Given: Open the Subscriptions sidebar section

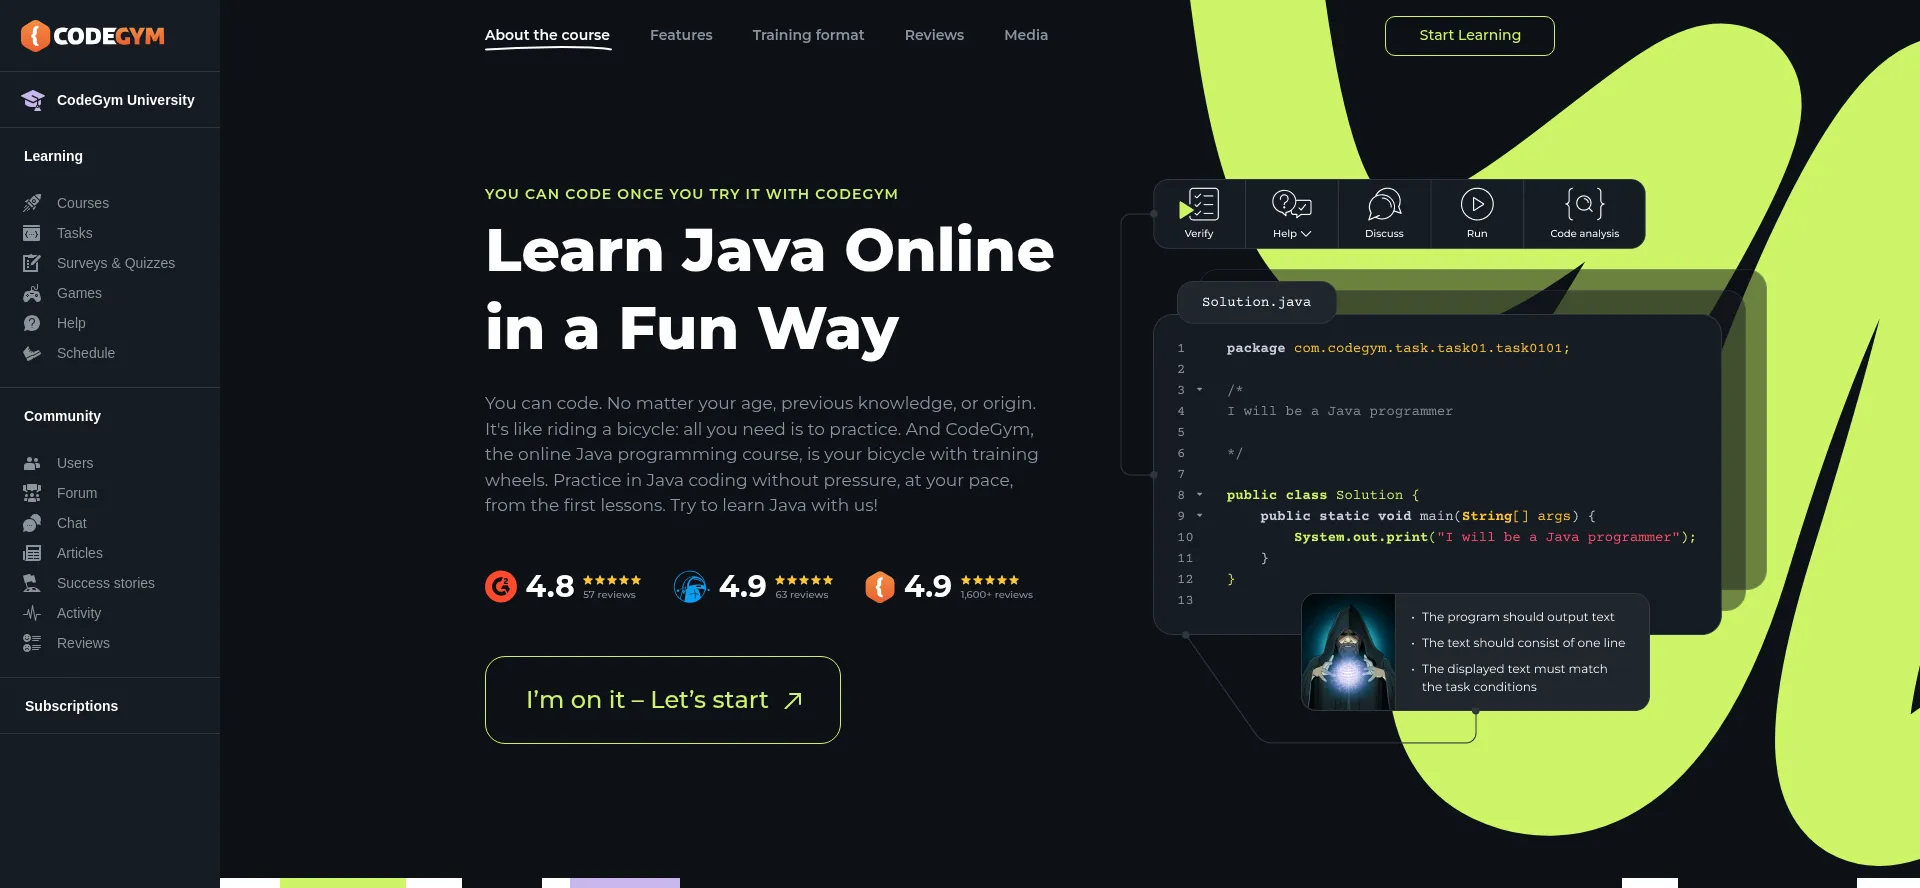Looking at the screenshot, I should coord(71,706).
